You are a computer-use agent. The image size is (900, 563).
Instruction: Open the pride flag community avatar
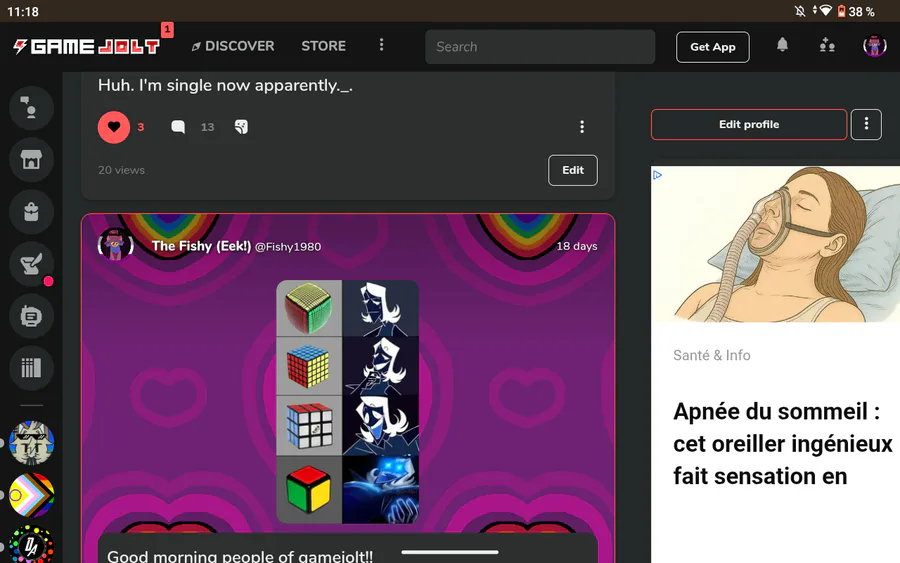pyautogui.click(x=32, y=495)
